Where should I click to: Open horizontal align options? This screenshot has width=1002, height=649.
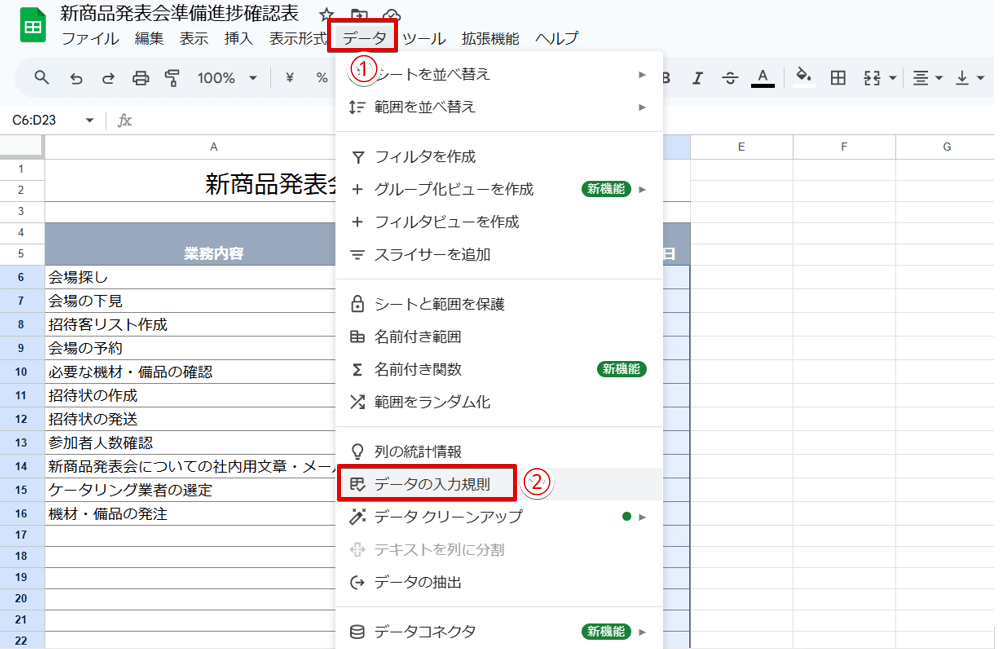[927, 78]
